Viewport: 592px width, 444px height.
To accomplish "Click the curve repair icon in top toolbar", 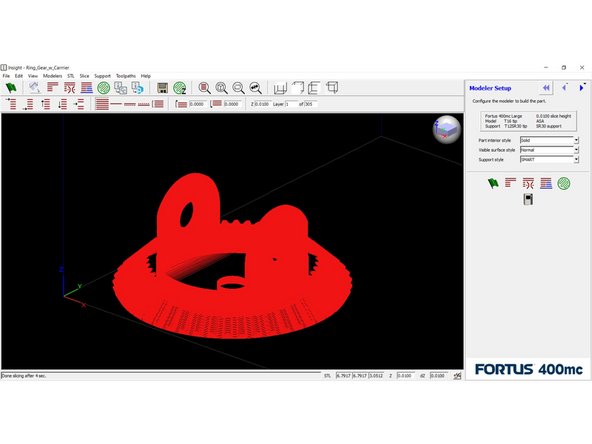I will click(x=69, y=88).
